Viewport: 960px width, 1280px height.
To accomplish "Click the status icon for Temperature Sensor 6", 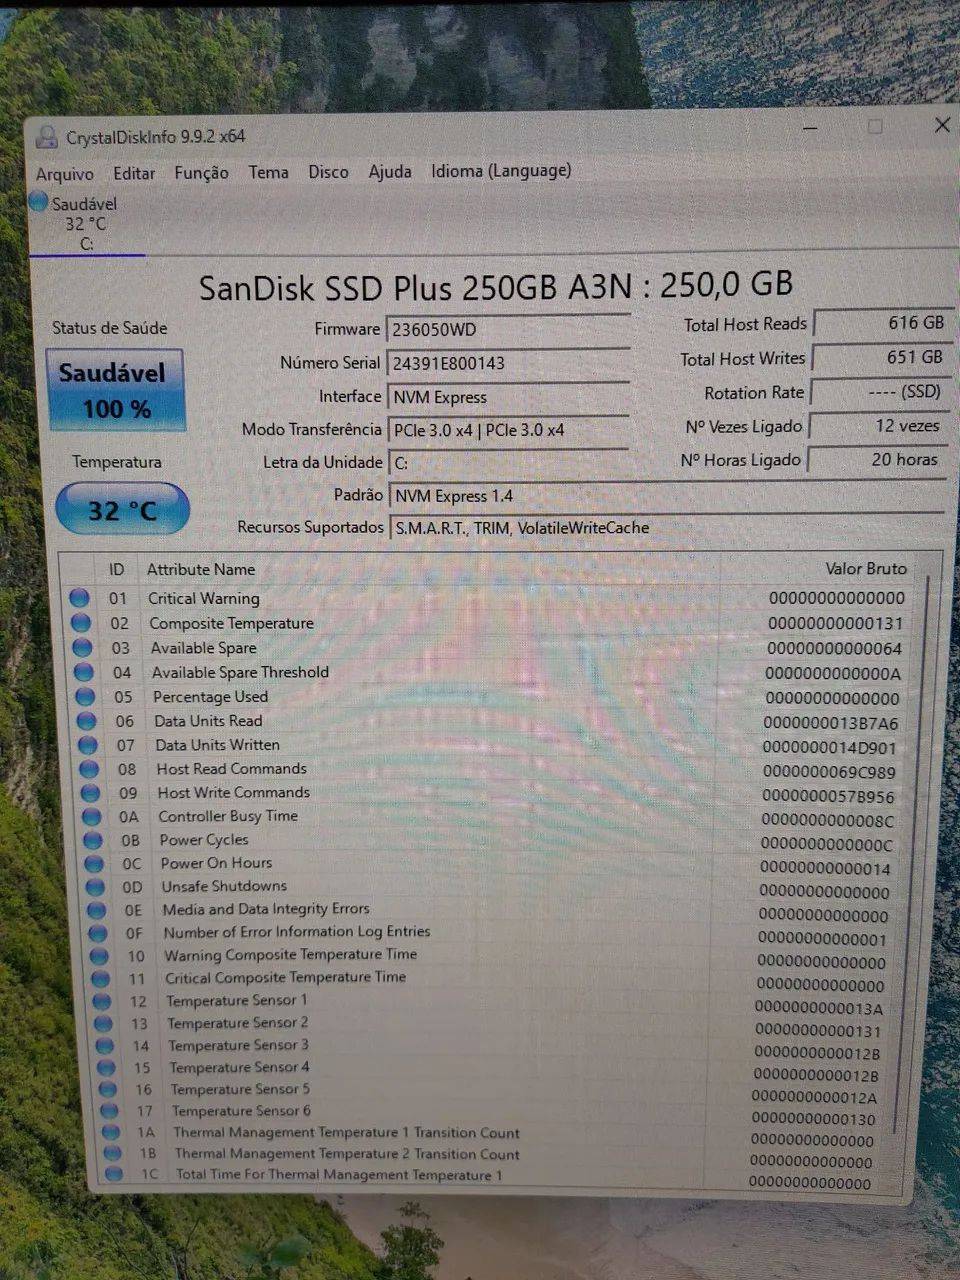I will [x=107, y=1111].
